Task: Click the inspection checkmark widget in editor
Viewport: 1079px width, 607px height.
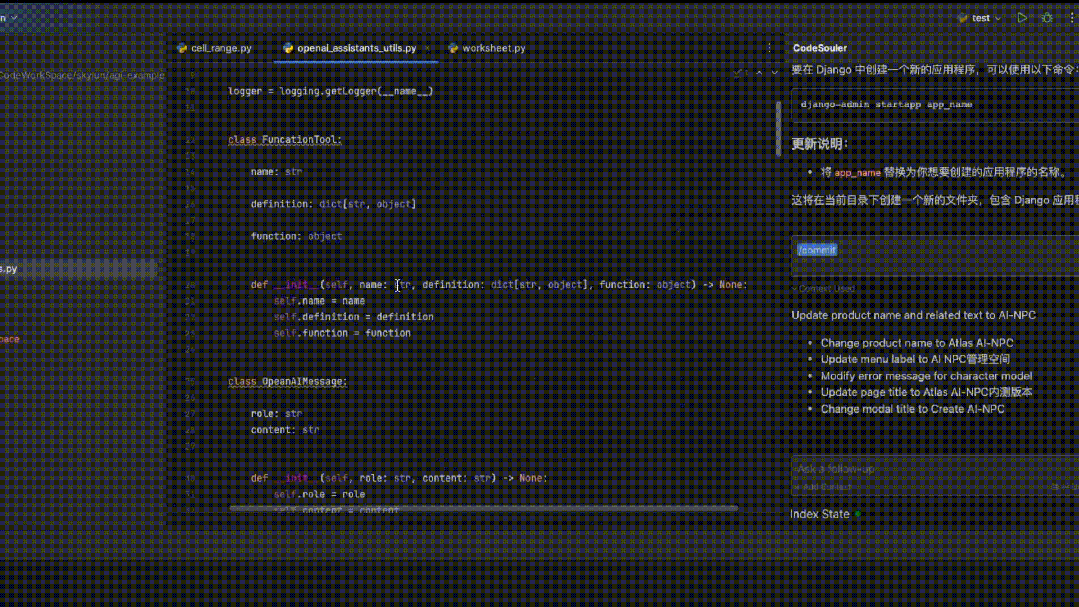Action: point(738,72)
